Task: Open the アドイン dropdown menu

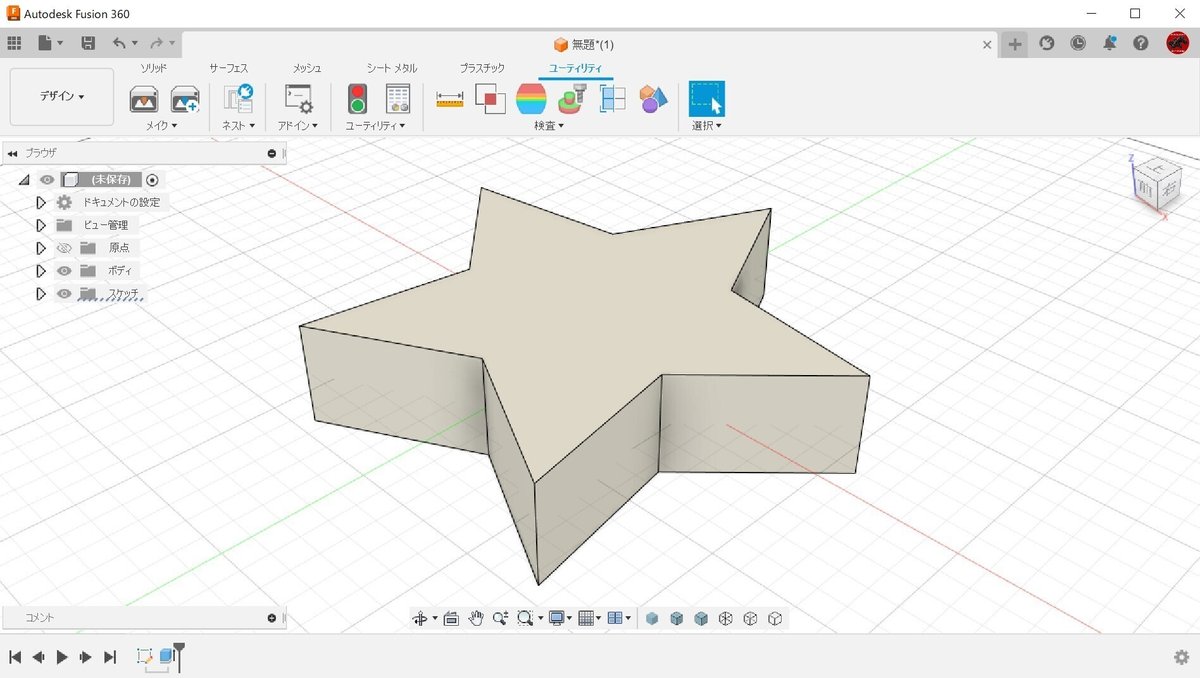Action: [298, 126]
